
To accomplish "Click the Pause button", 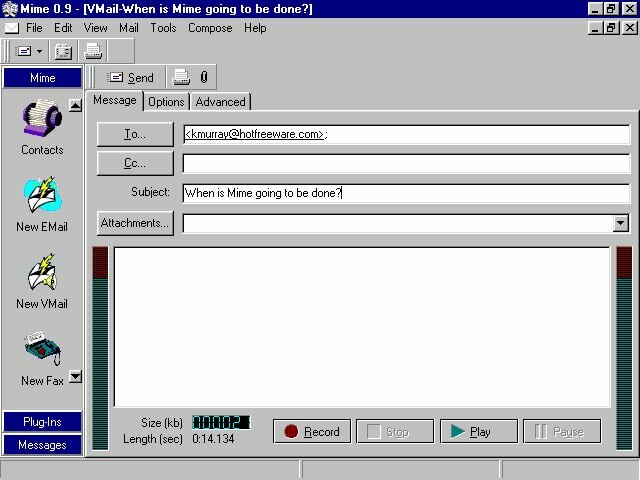I will 562,431.
